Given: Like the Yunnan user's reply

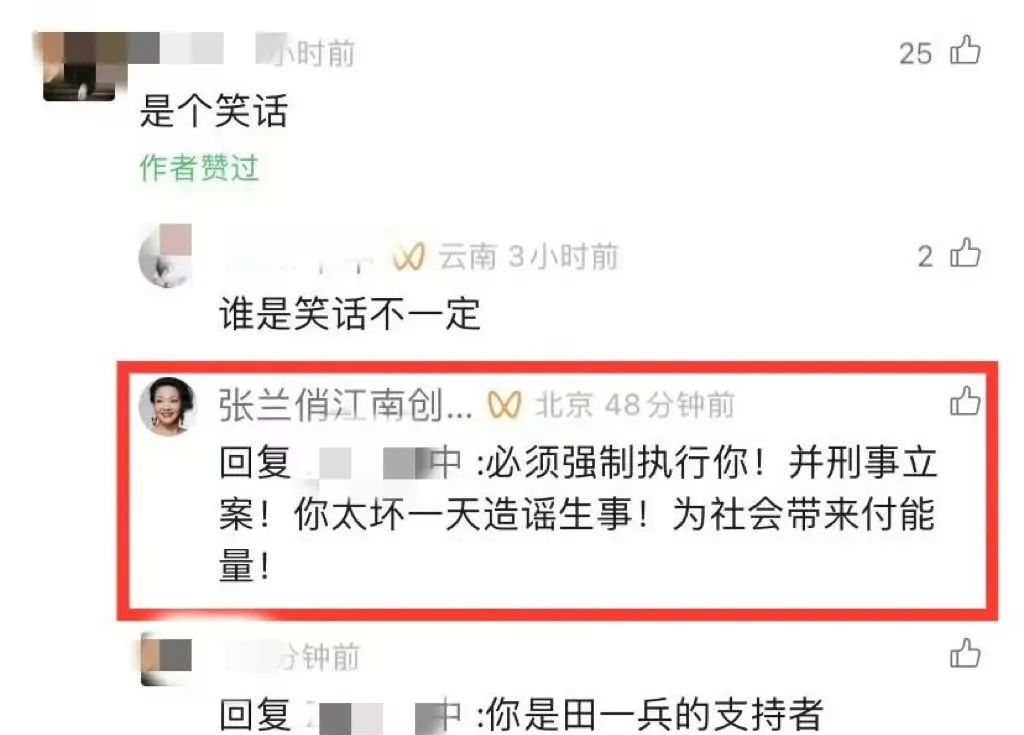Looking at the screenshot, I should (965, 253).
